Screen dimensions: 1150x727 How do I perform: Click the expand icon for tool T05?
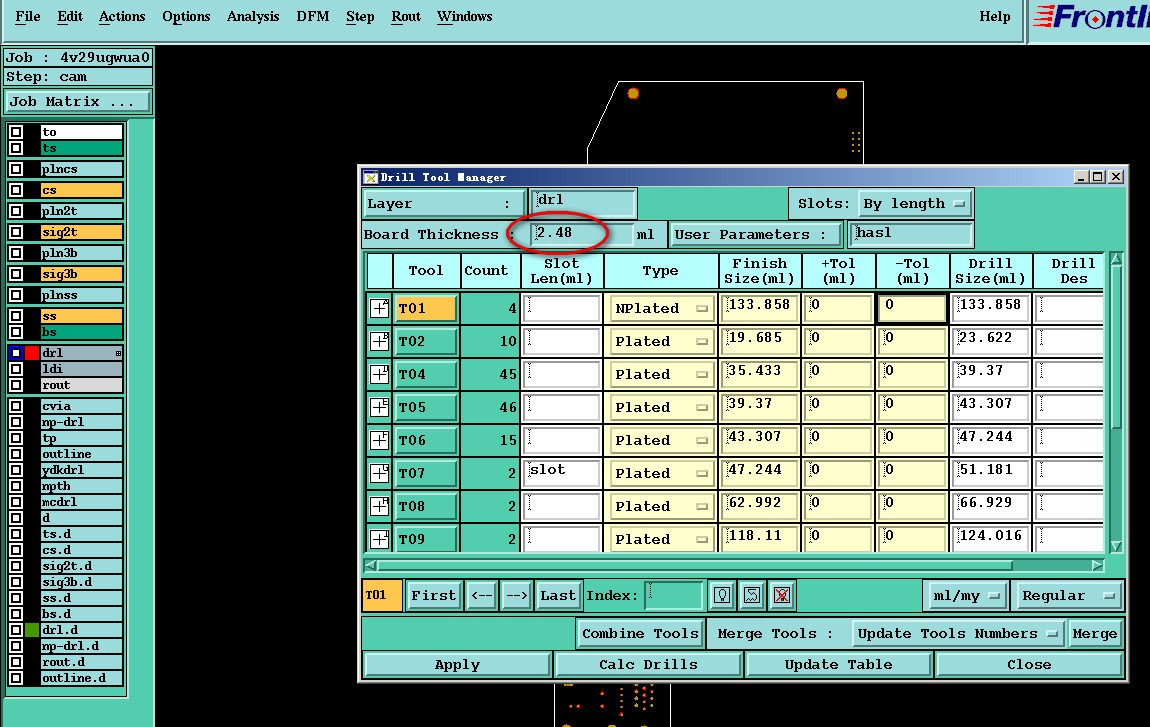[x=379, y=407]
